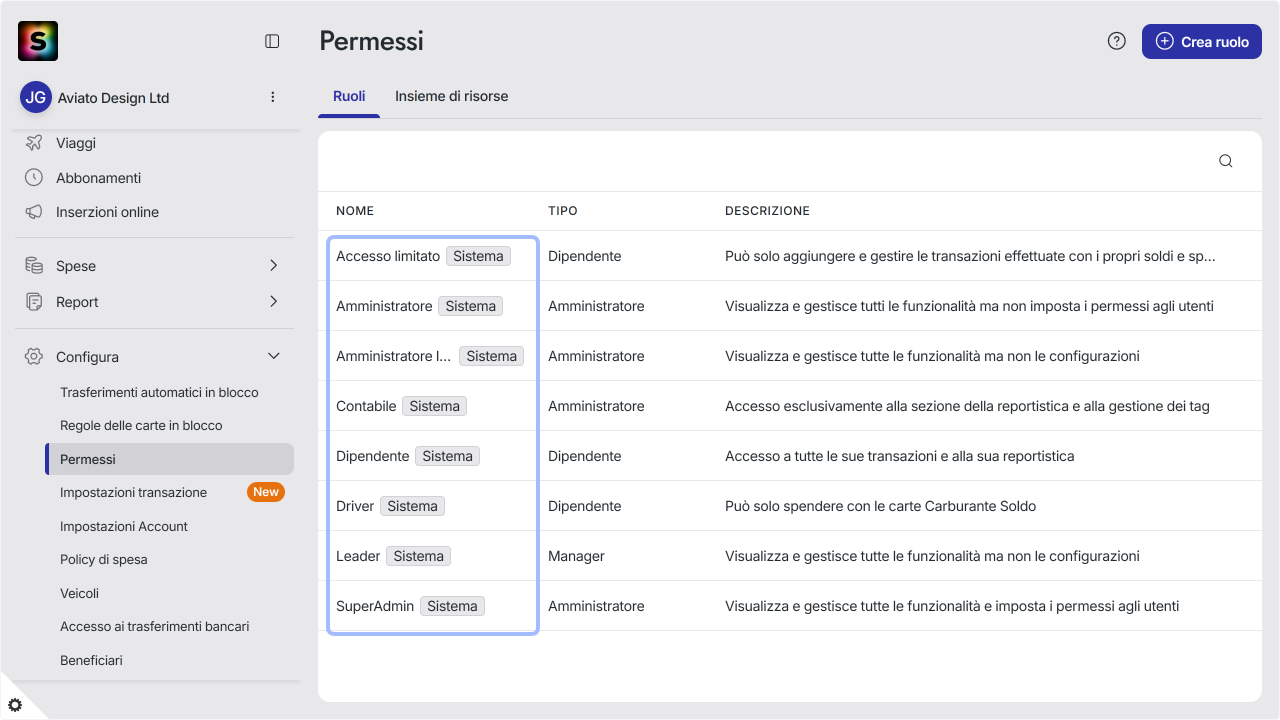Screen dimensions: 1280x720
Task: Open the Accesso limitato role
Action: [x=388, y=256]
